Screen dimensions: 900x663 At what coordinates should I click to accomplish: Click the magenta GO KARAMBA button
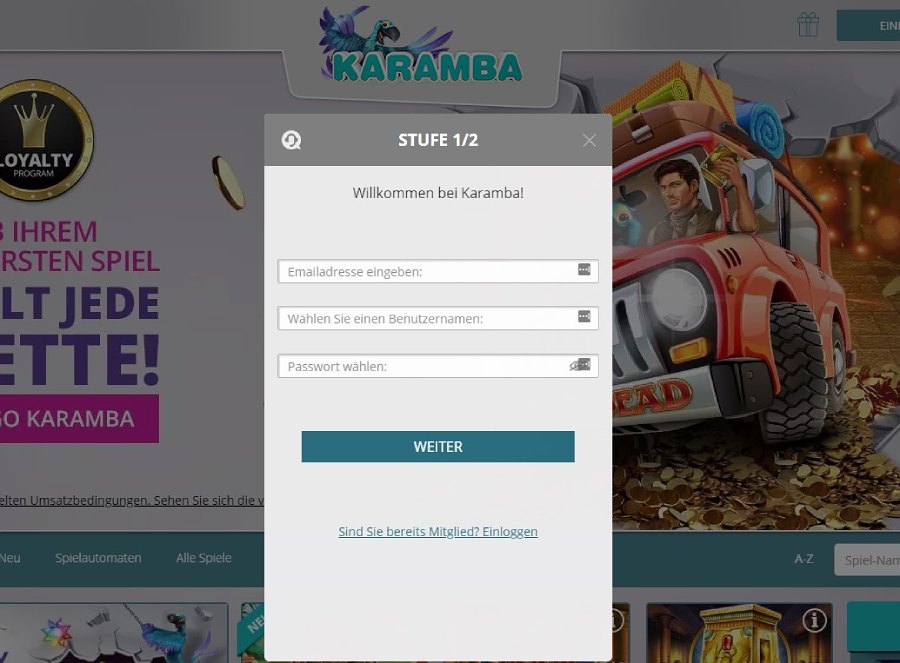79,418
